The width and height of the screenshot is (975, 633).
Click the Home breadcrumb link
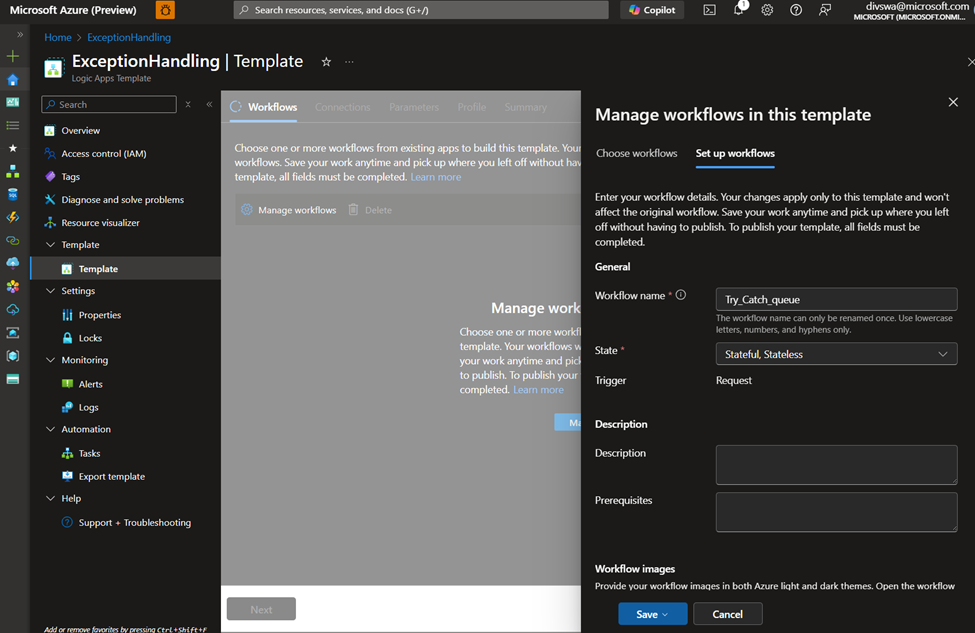(58, 37)
